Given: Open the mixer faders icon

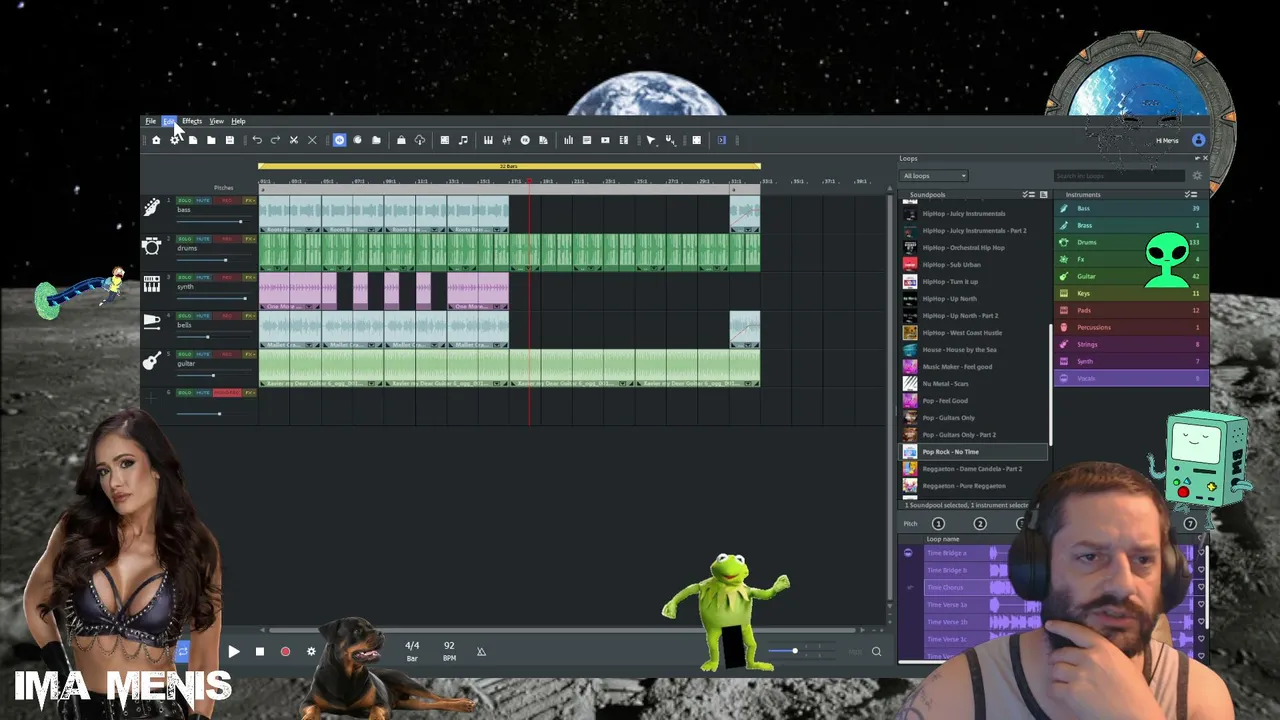Looking at the screenshot, I should click(x=507, y=140).
